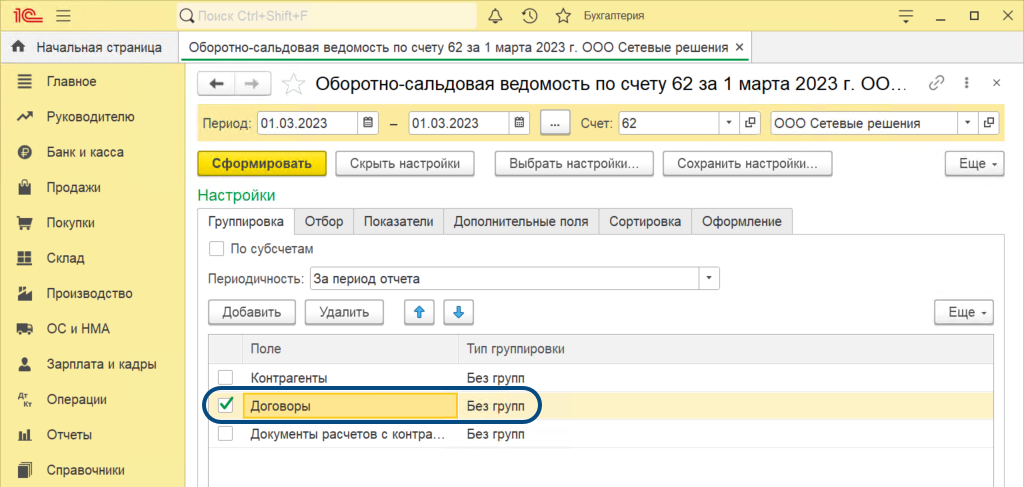
Task: Click the home icon on Начальная страница tab
Action: (x=18, y=47)
